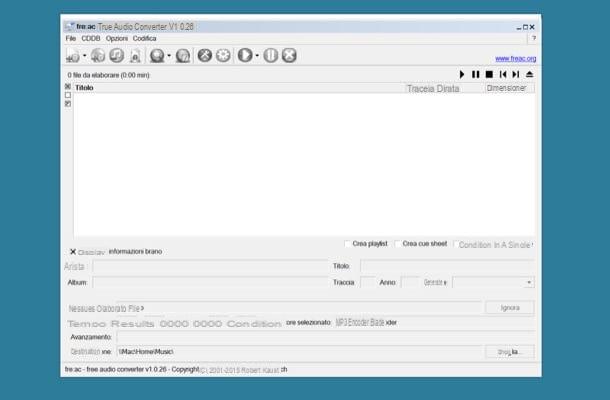Open the Codifica menu
This screenshot has width=610, height=400.
click(x=144, y=38)
